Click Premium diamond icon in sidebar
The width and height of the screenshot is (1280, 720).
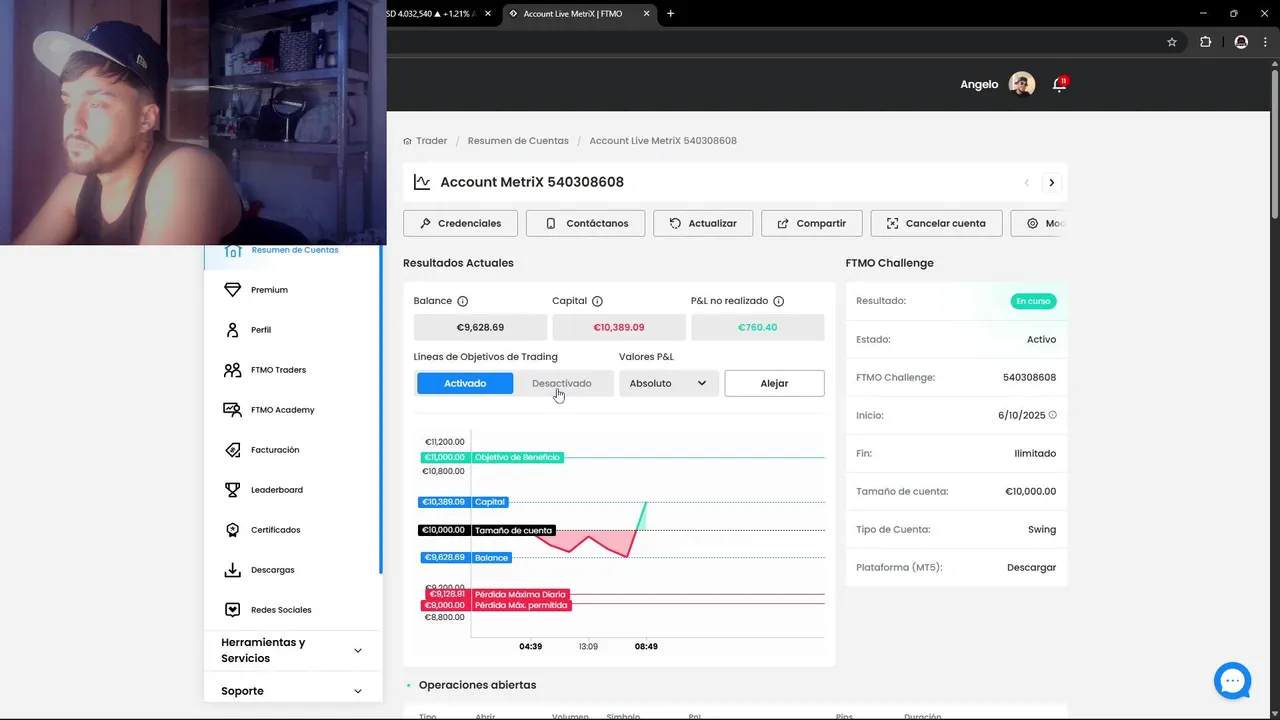[232, 290]
